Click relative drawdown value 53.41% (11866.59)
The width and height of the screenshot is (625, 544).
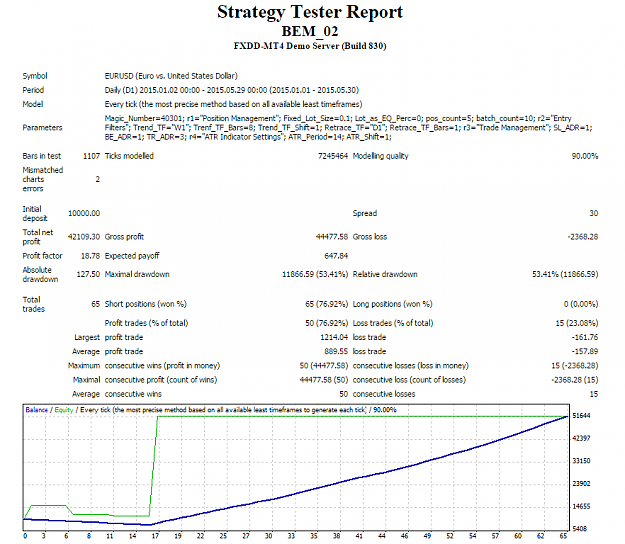(565, 274)
